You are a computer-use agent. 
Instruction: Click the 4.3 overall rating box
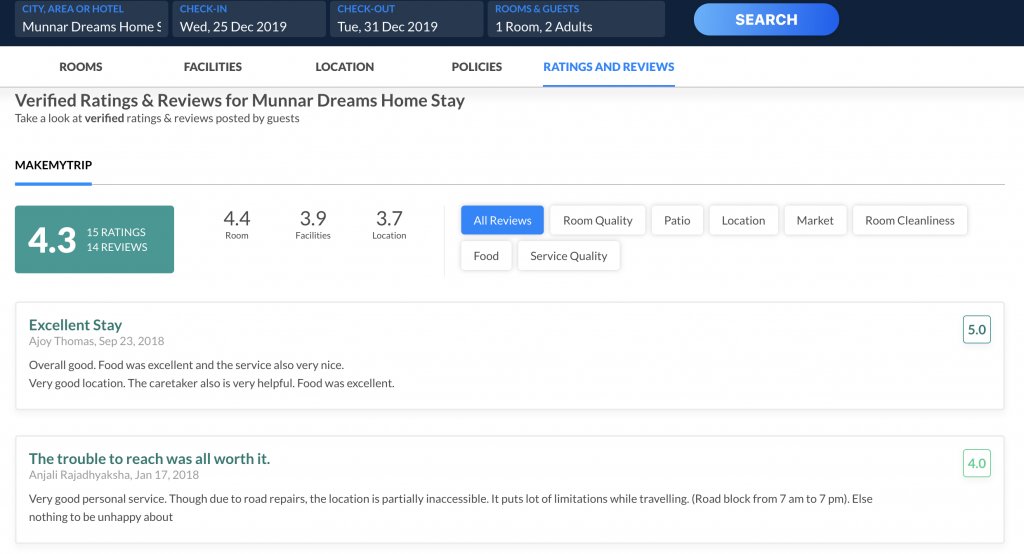[94, 239]
